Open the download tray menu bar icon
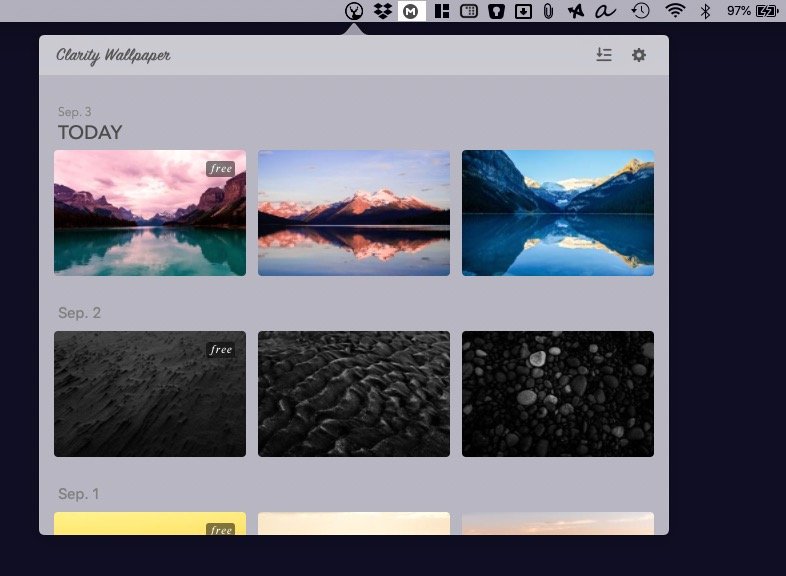 pos(523,11)
